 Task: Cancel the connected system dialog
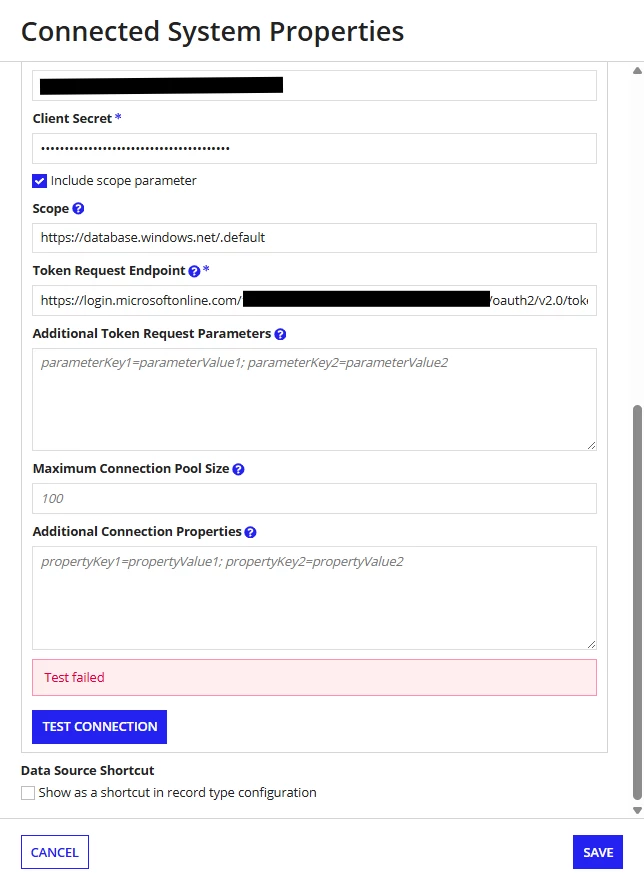pyautogui.click(x=55, y=853)
